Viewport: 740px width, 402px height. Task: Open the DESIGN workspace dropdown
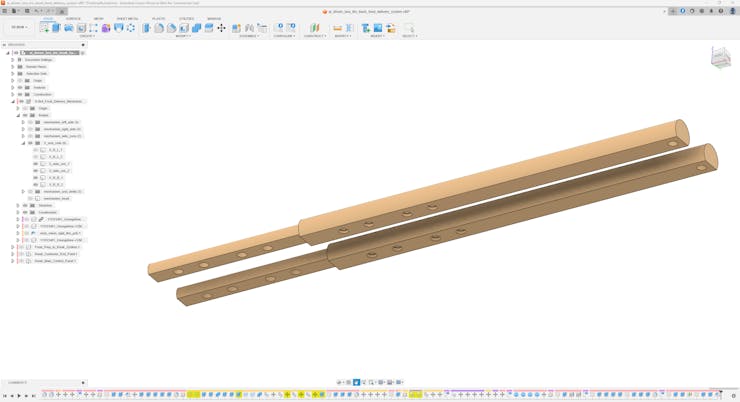coord(19,27)
